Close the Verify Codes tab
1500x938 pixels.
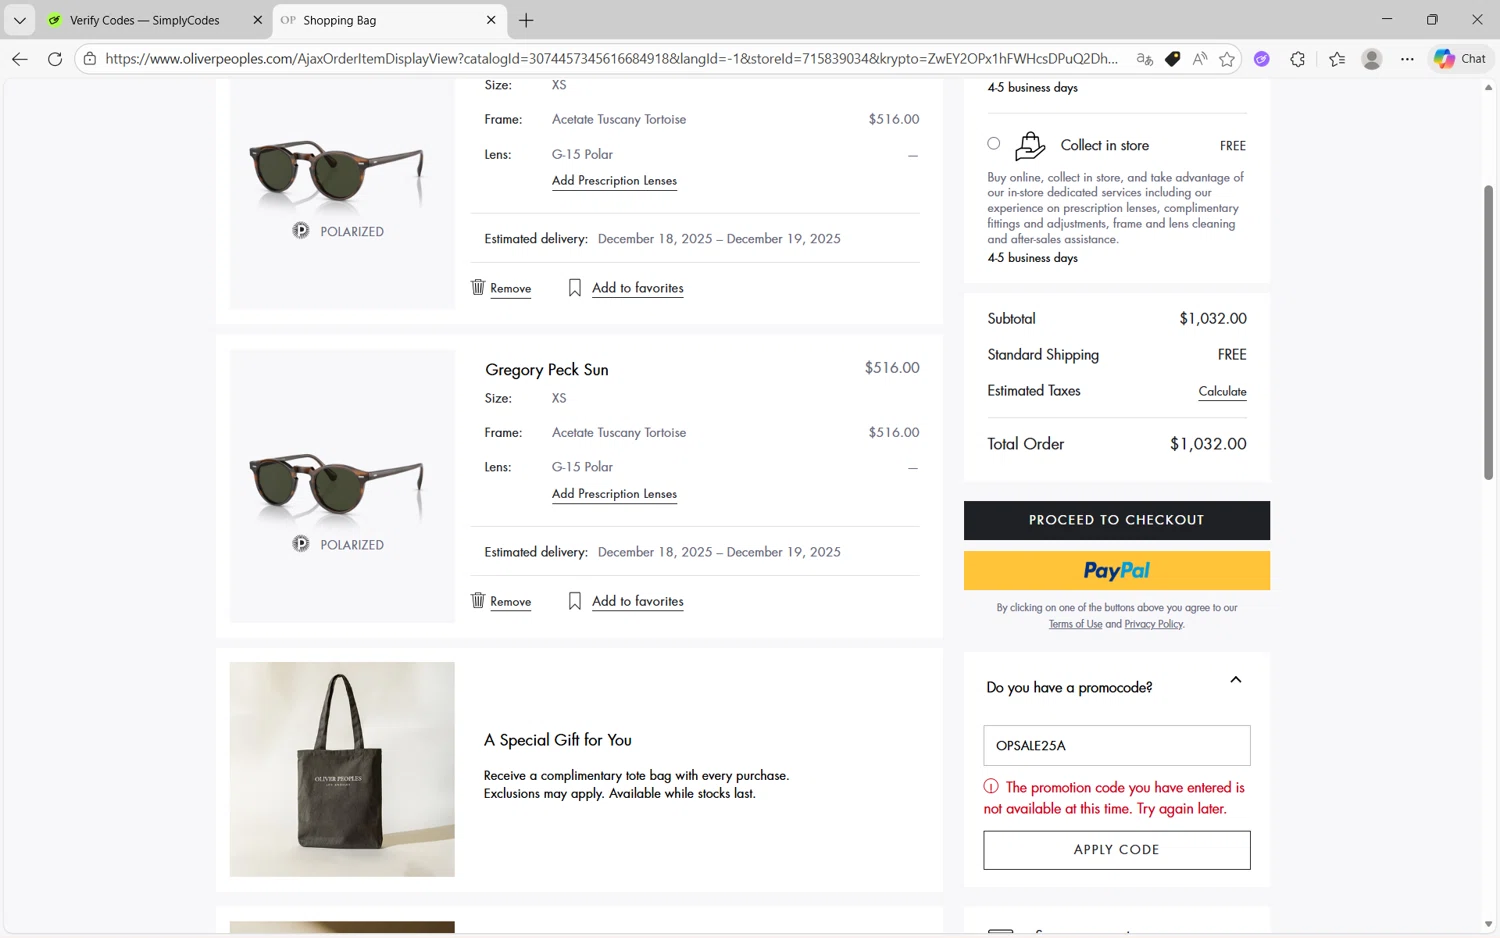(257, 20)
